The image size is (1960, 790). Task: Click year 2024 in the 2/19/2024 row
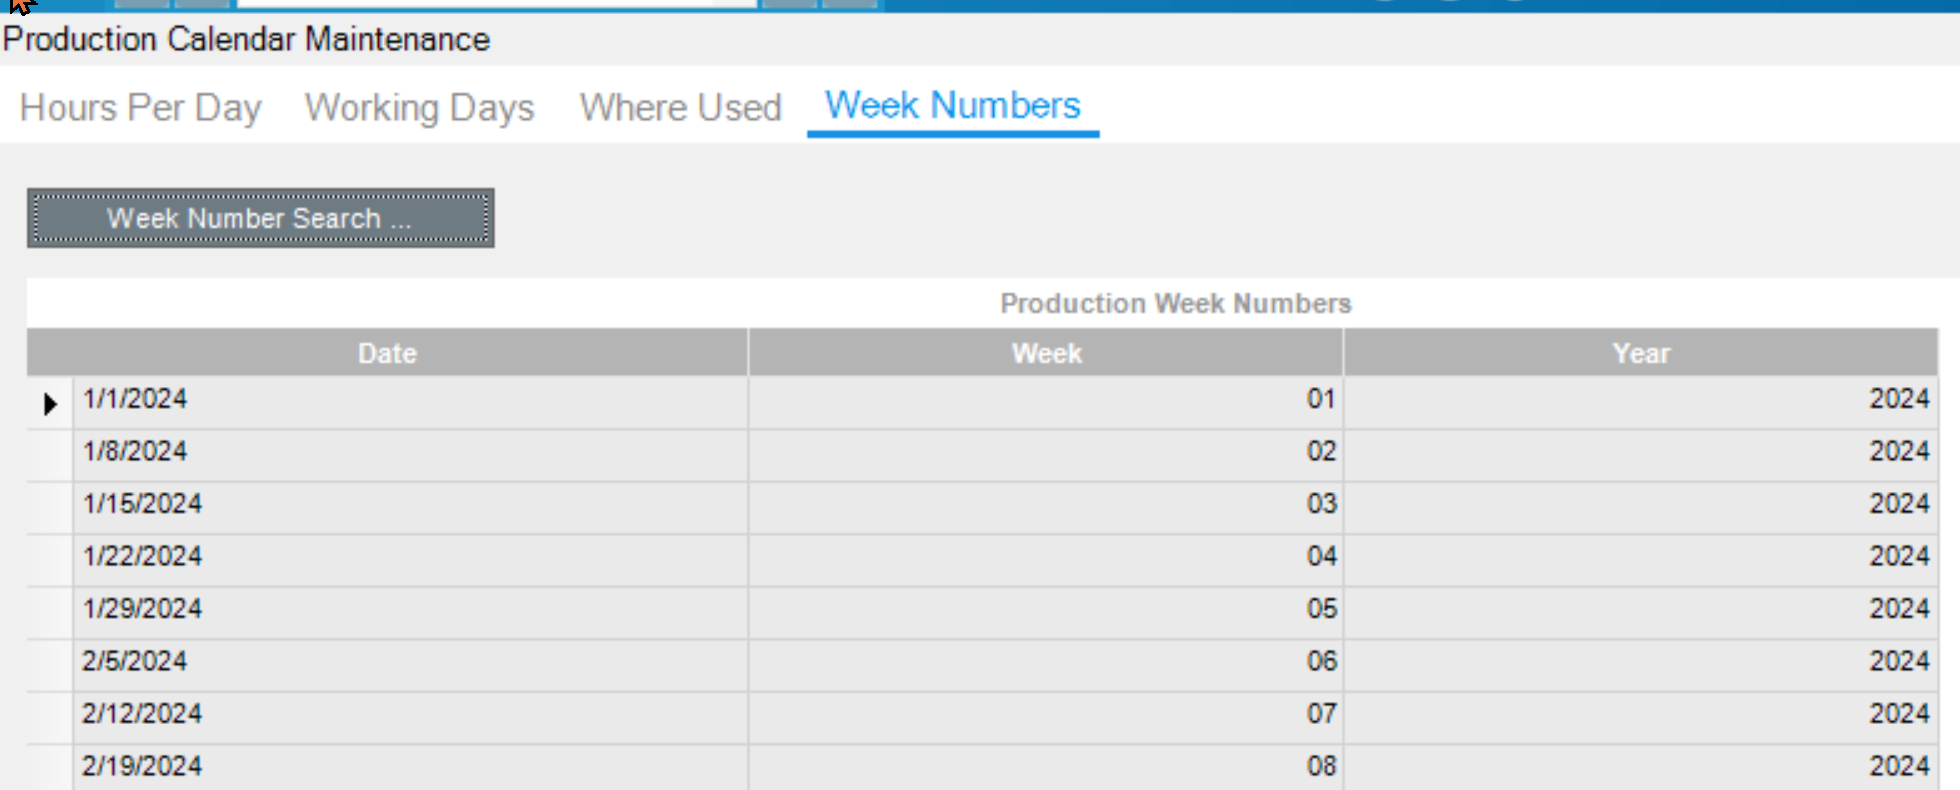coord(1641,768)
